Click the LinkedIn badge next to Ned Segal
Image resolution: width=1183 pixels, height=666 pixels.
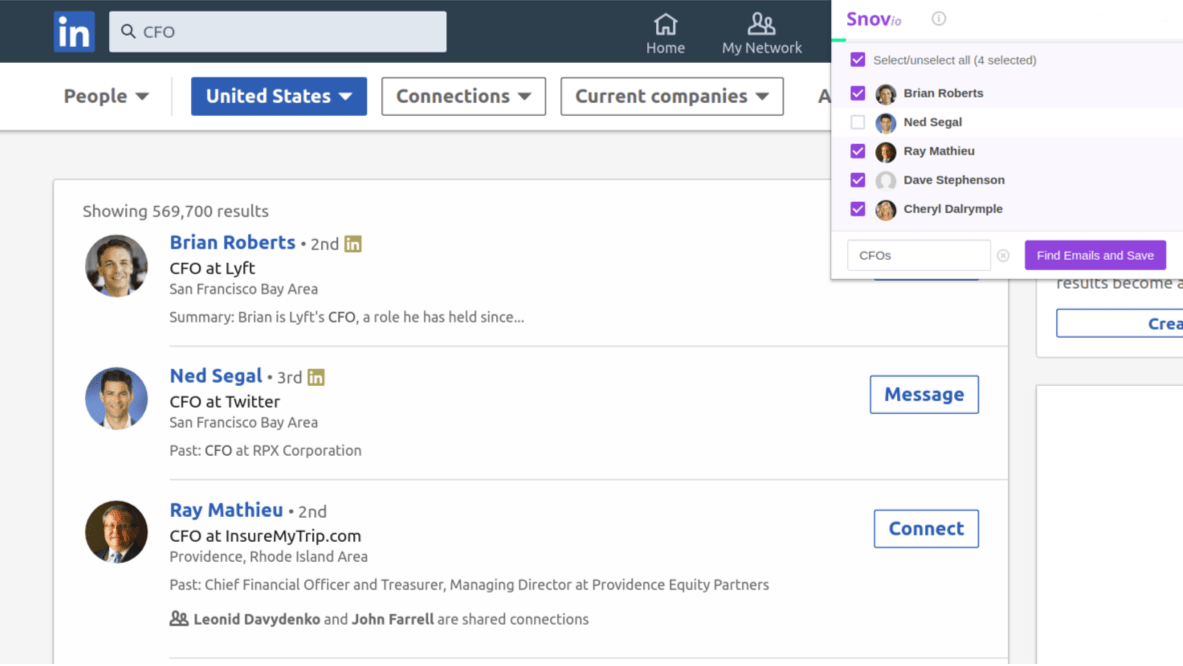coord(316,377)
